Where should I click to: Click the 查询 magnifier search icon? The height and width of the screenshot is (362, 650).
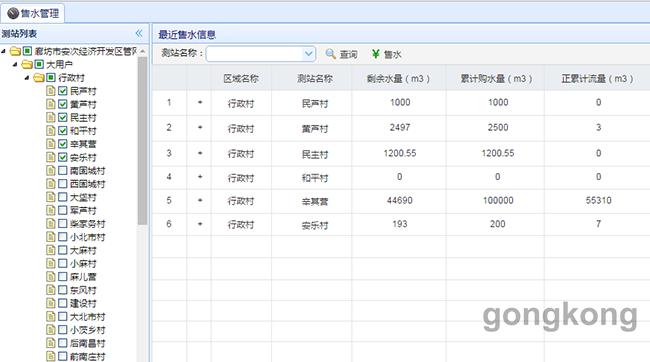point(330,54)
